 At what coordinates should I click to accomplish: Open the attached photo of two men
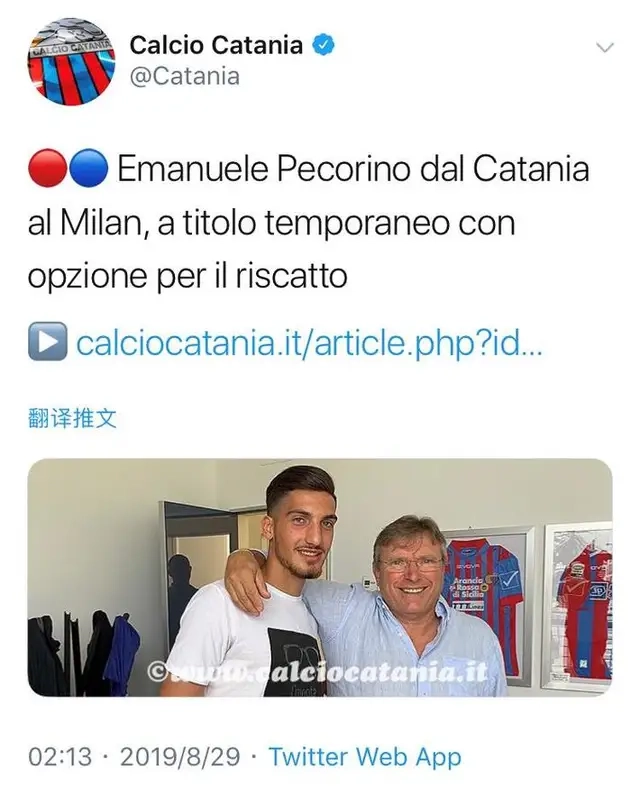click(320, 577)
